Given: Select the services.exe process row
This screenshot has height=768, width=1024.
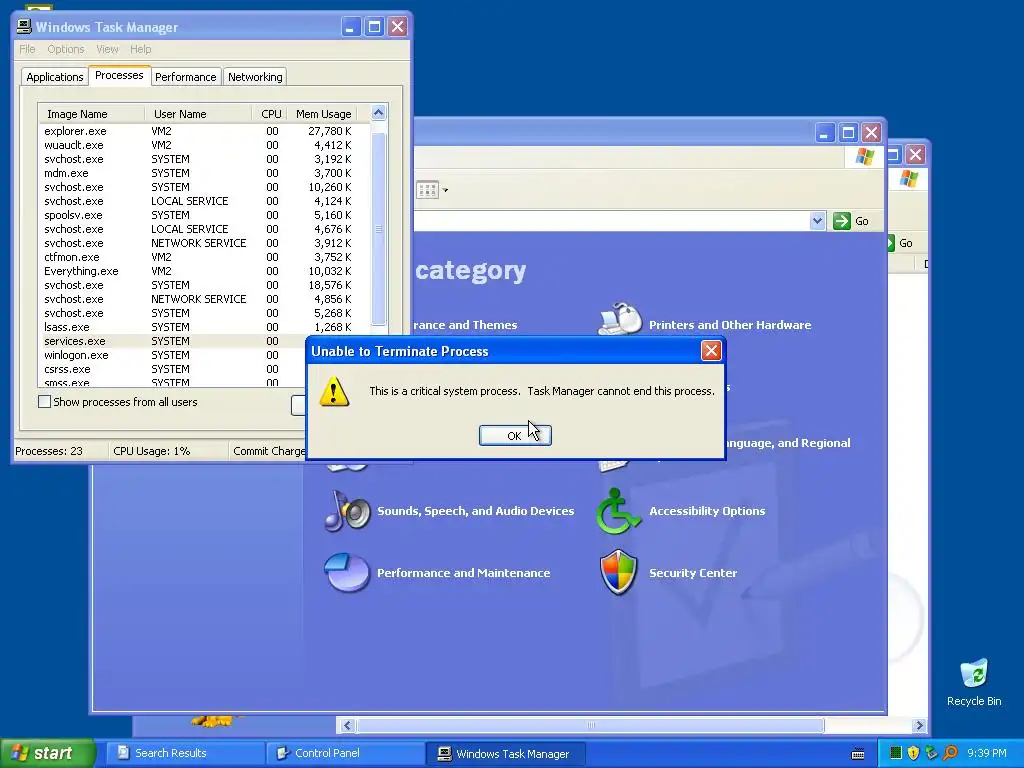Looking at the screenshot, I should 173,341.
